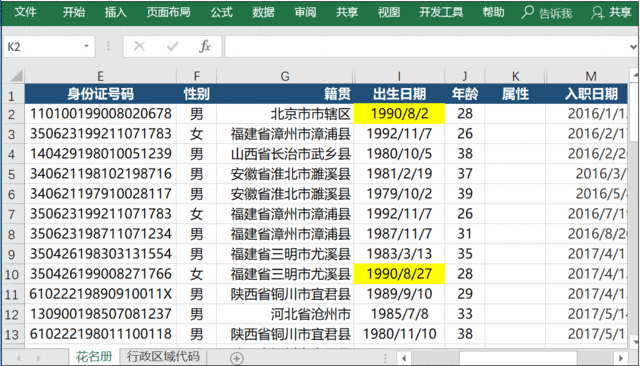Select column G header
Screen dimensions: 640x366
click(x=285, y=76)
